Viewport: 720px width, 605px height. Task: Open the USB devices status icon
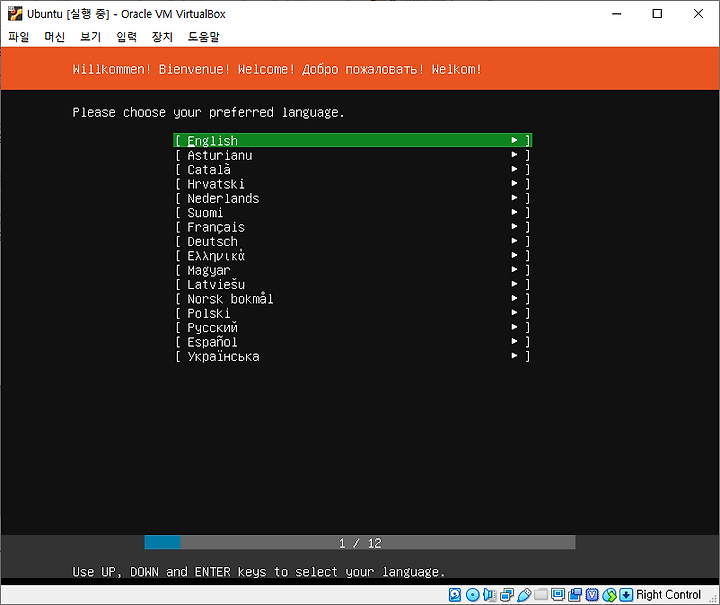[x=524, y=595]
